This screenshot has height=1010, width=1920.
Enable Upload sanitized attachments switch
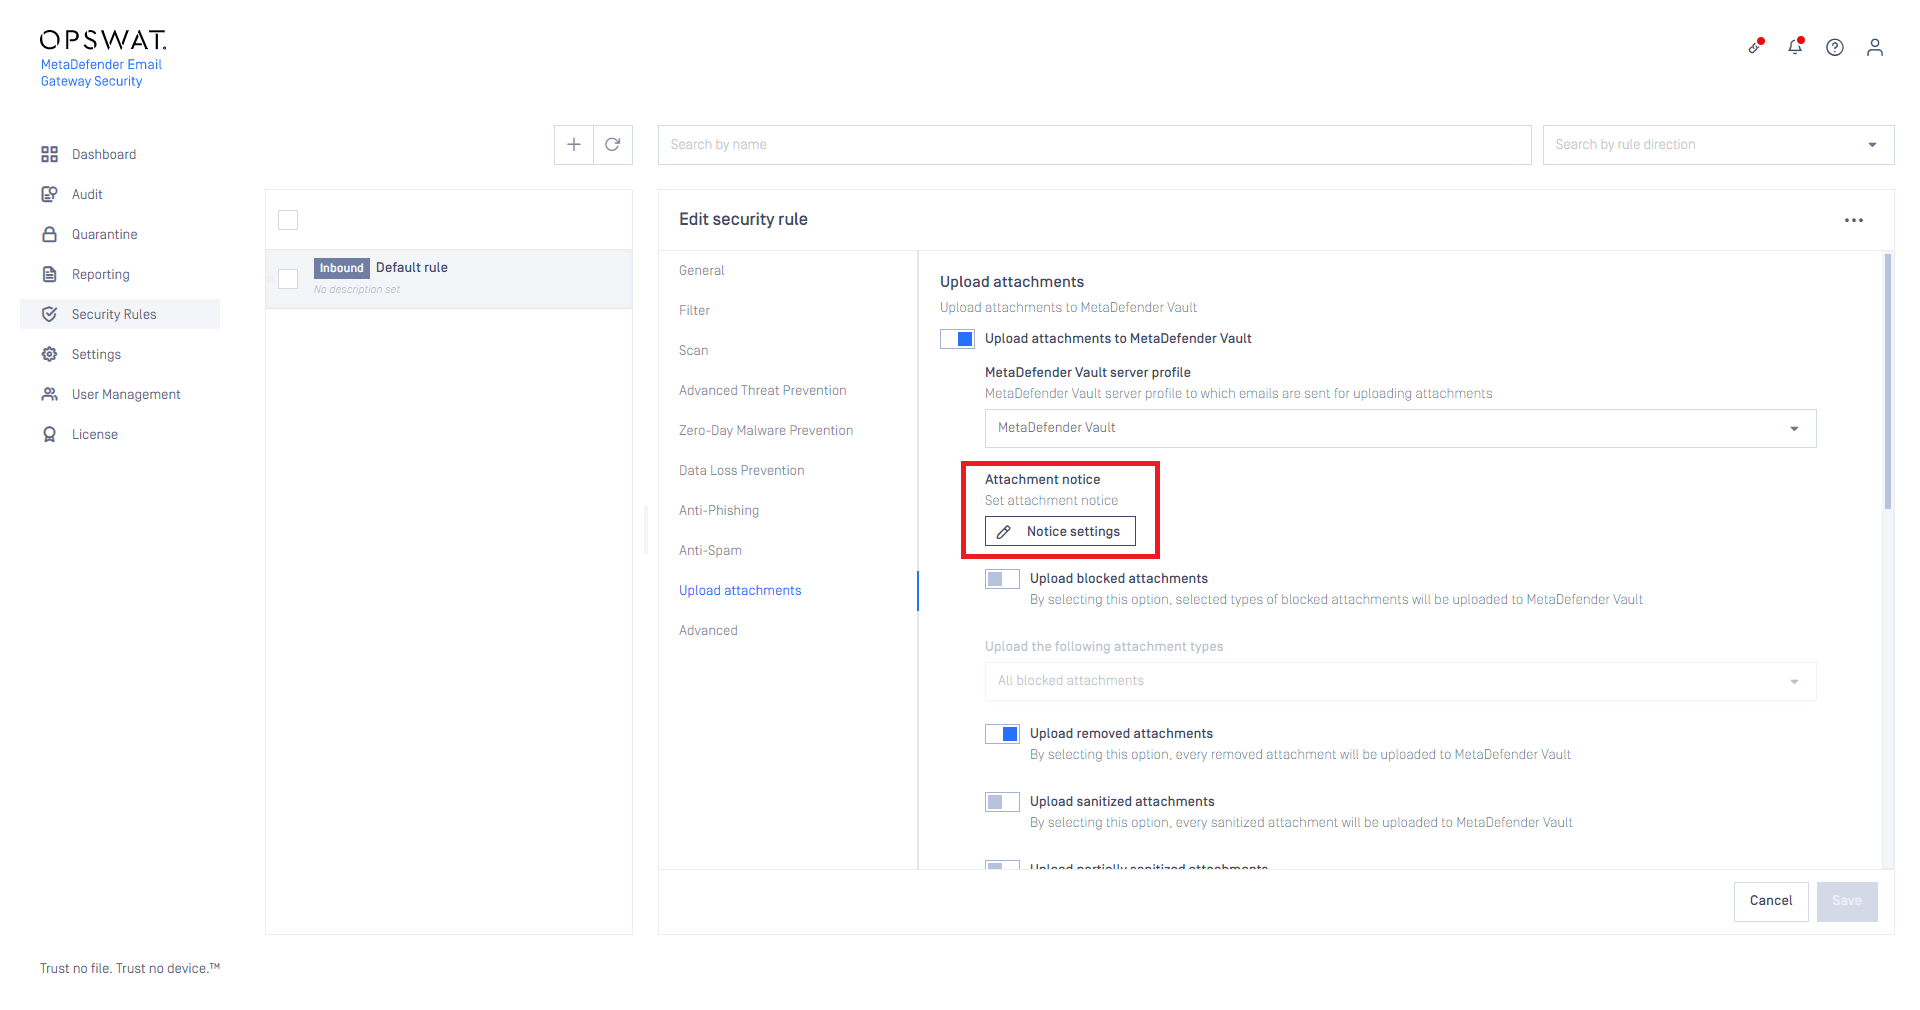(x=1002, y=802)
